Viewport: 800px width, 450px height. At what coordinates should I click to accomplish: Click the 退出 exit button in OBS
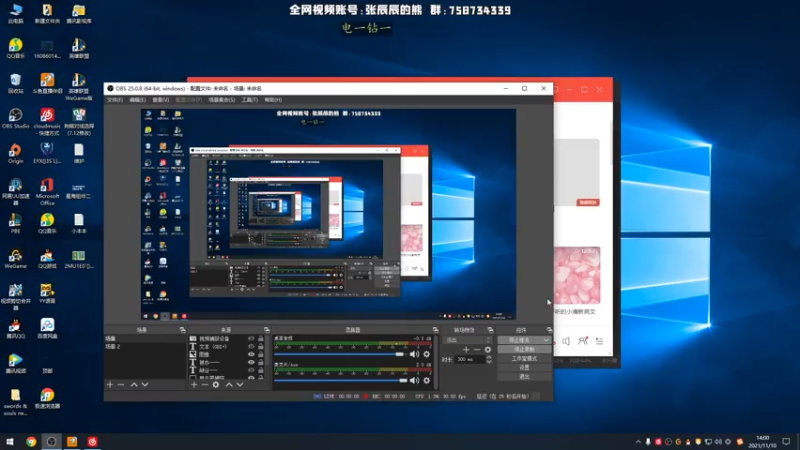tap(524, 377)
